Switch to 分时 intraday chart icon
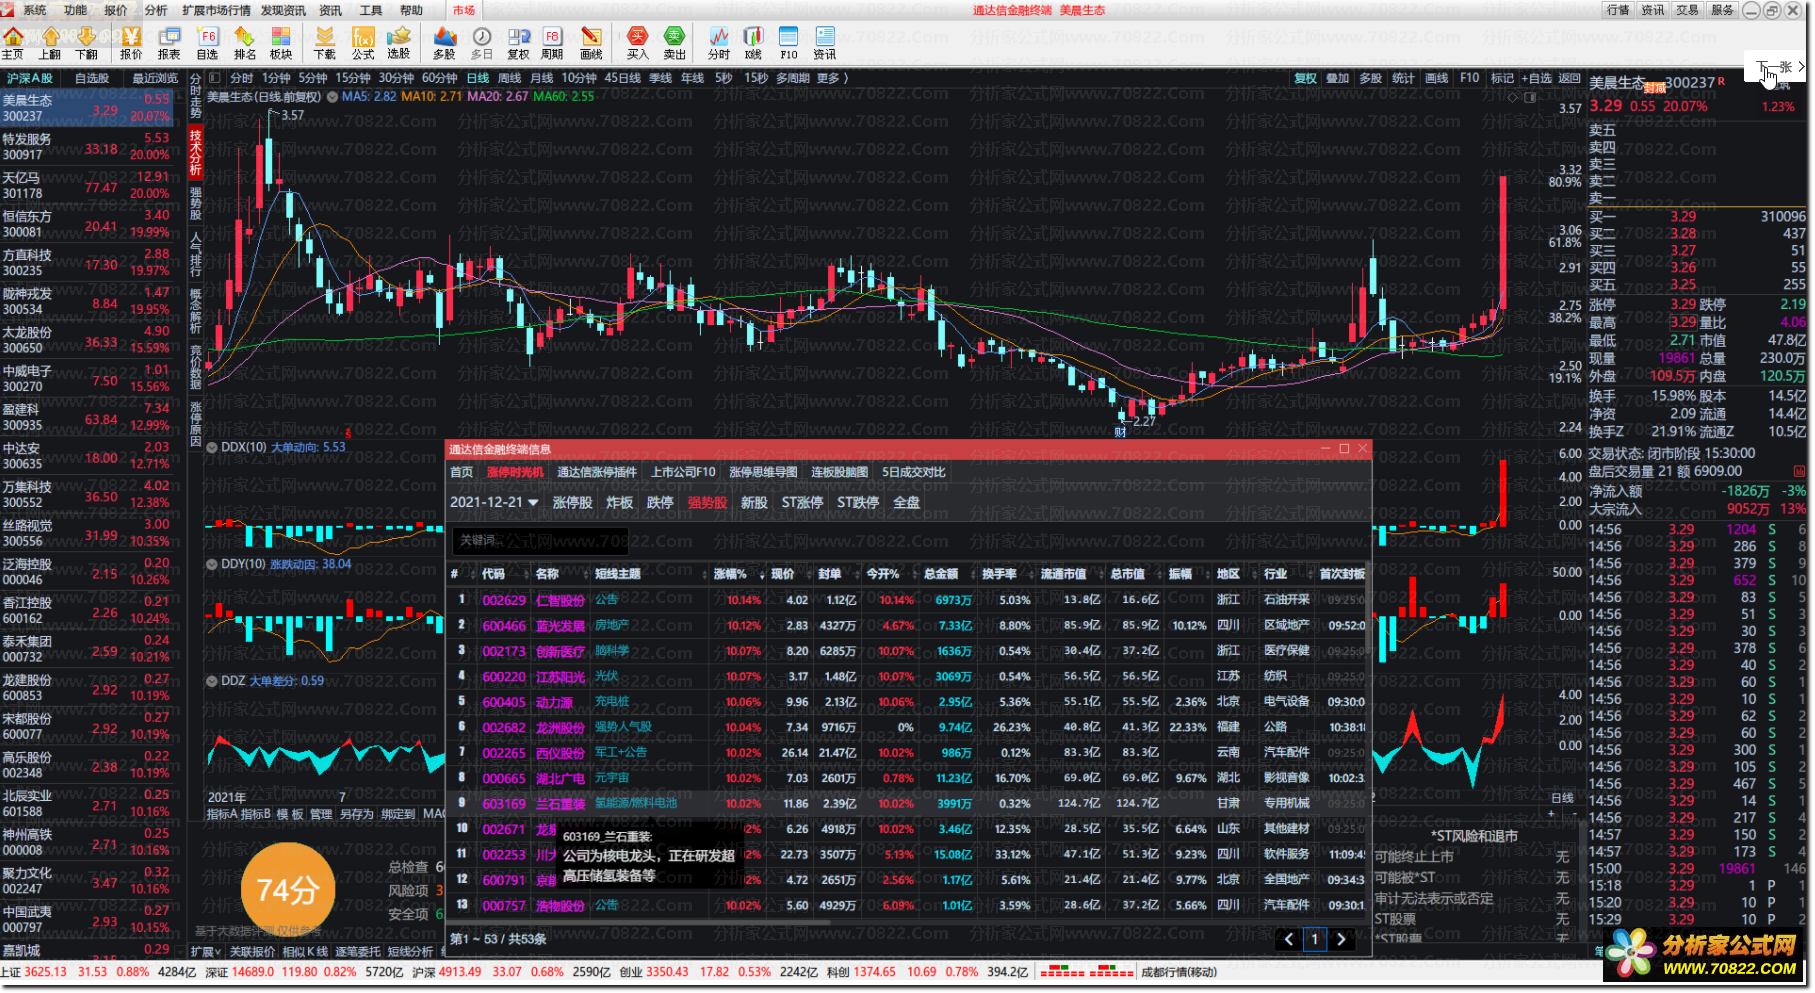This screenshot has height=993, width=1815. tap(719, 43)
